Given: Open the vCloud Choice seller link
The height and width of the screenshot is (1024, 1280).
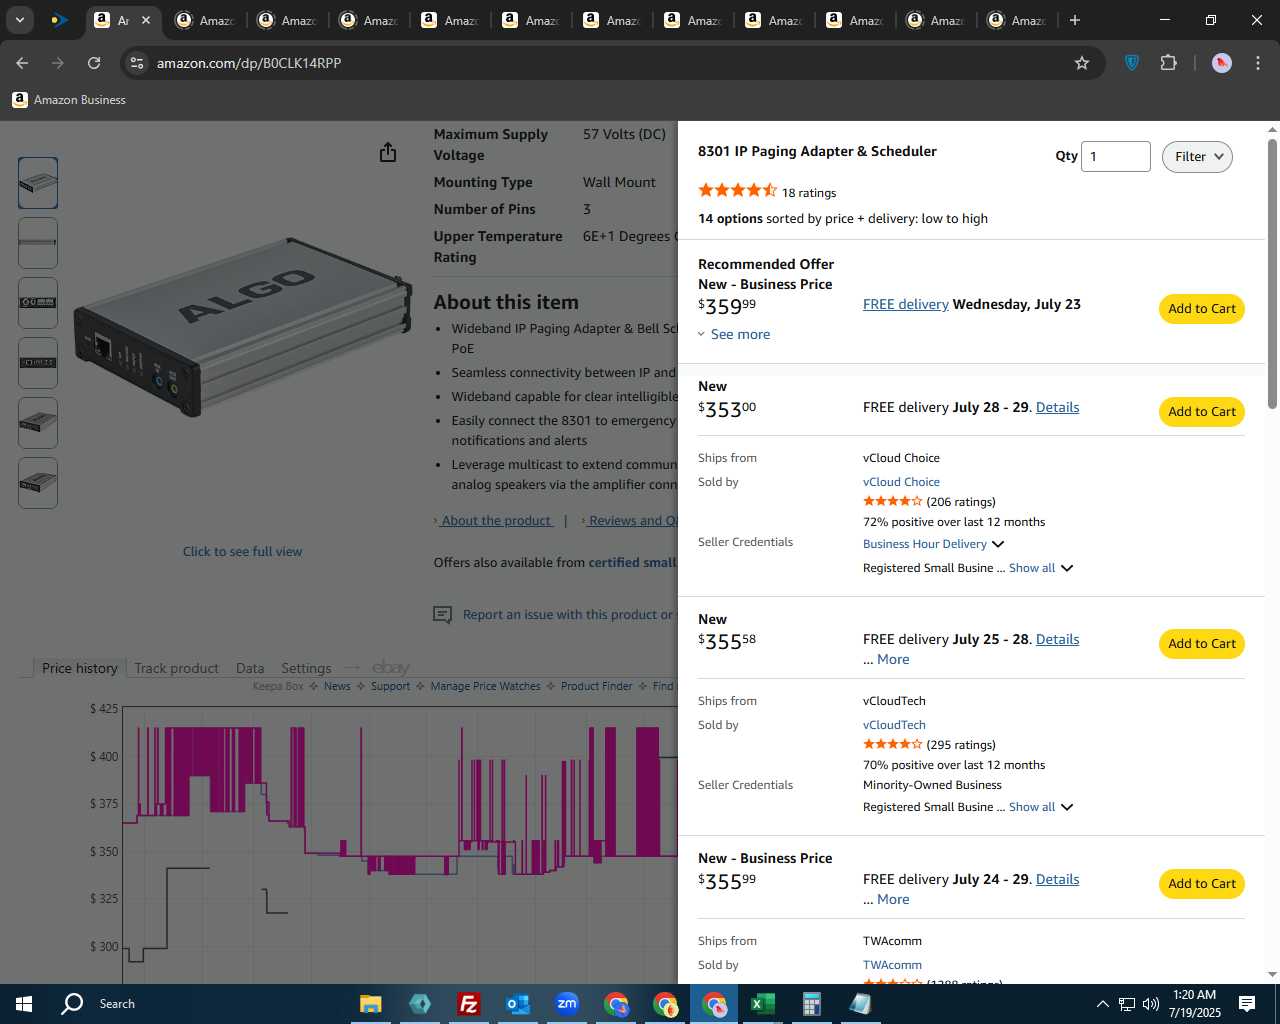Looking at the screenshot, I should [901, 482].
